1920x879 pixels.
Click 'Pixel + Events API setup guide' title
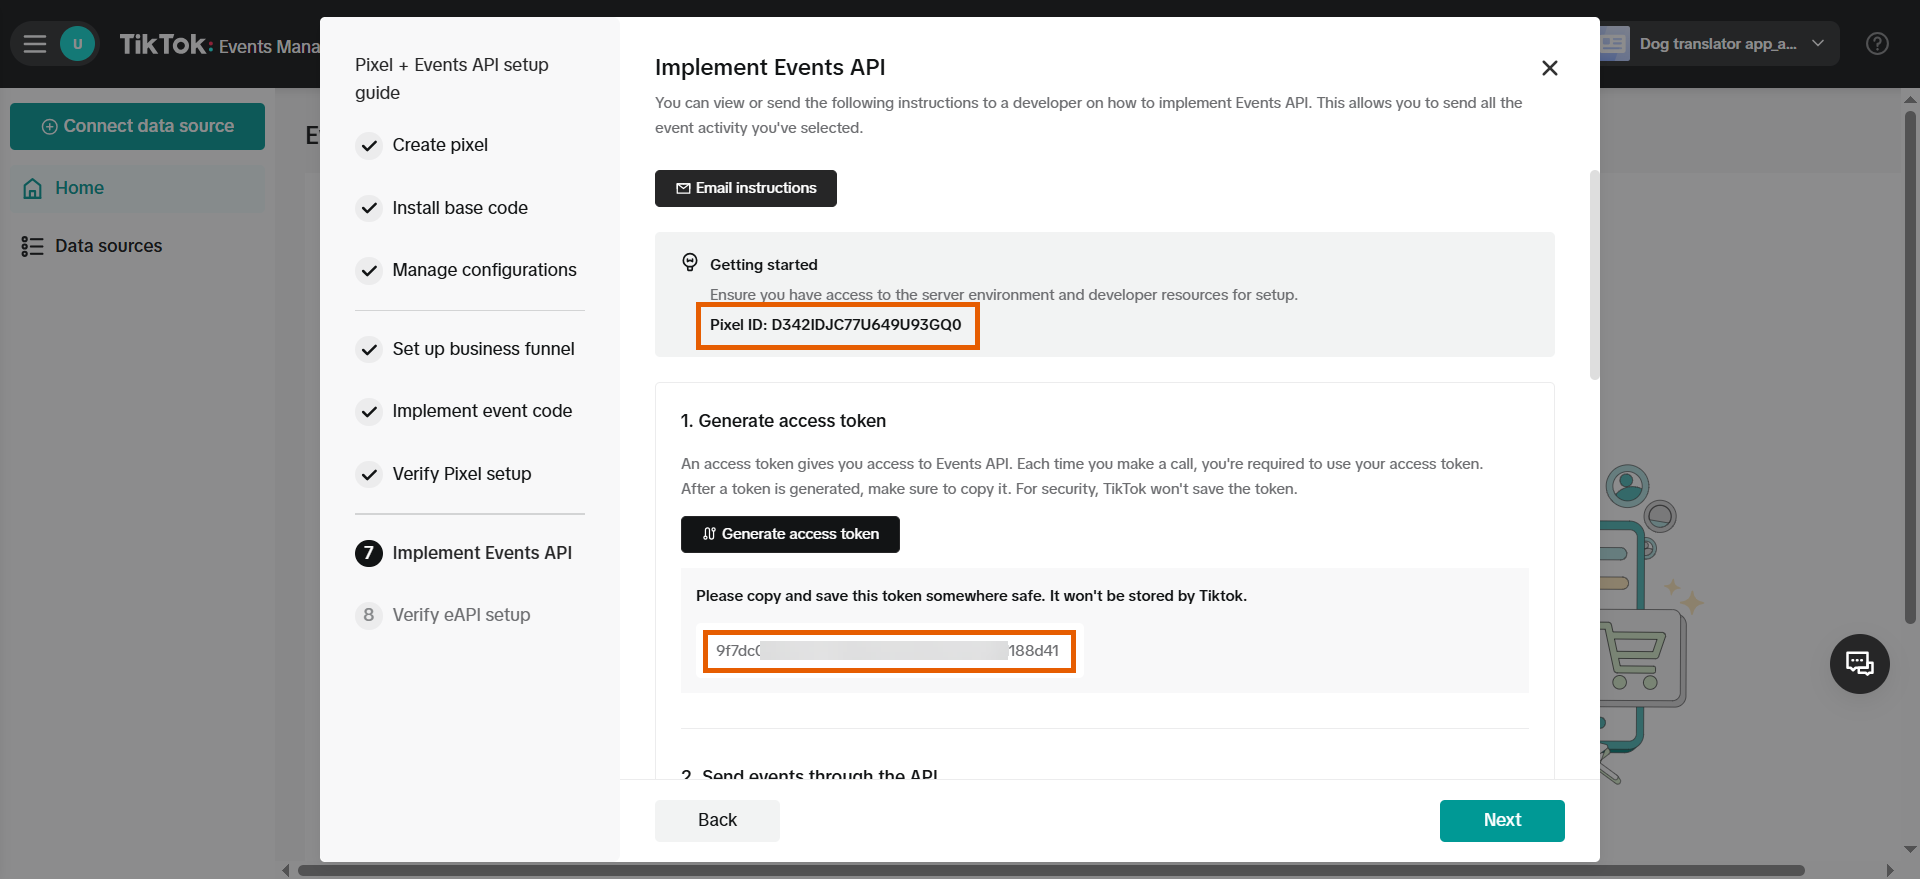click(452, 79)
